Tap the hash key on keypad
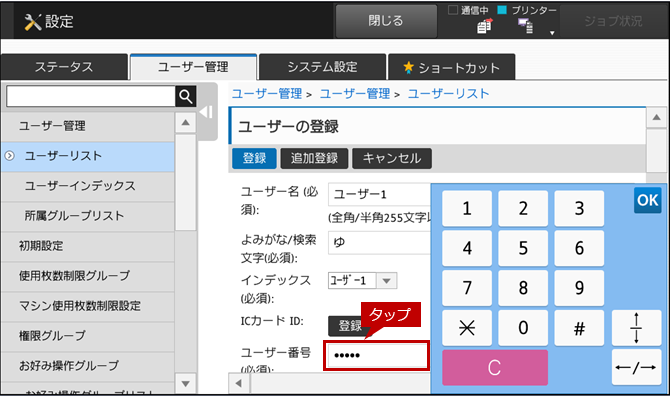This screenshot has height=396, width=670. coord(579,328)
